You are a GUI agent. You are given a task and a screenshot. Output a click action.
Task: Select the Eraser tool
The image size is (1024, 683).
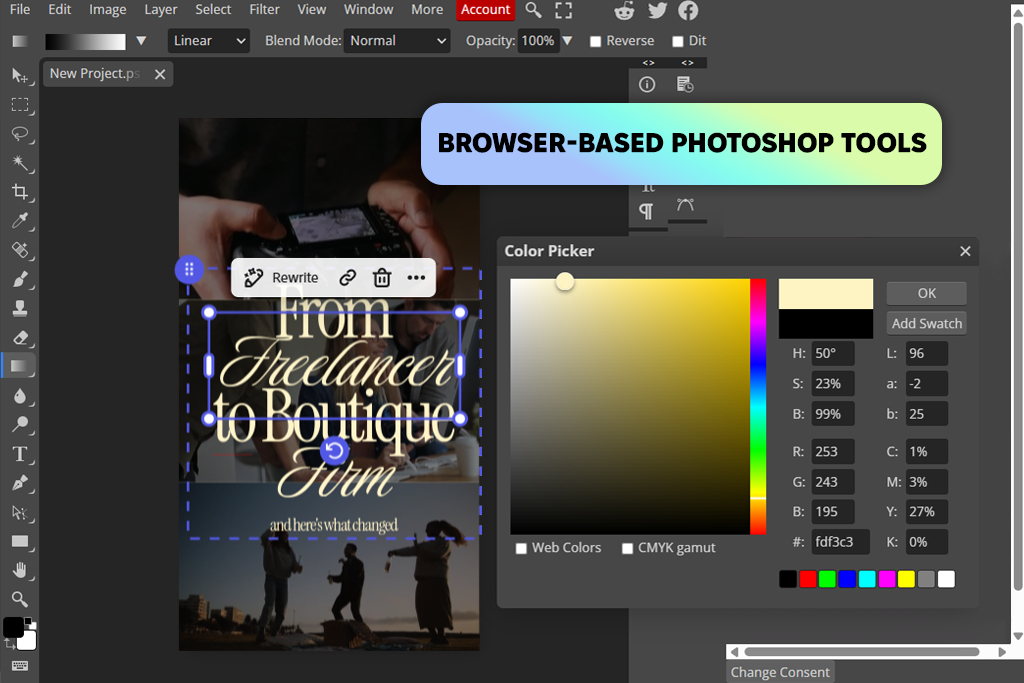(x=20, y=337)
